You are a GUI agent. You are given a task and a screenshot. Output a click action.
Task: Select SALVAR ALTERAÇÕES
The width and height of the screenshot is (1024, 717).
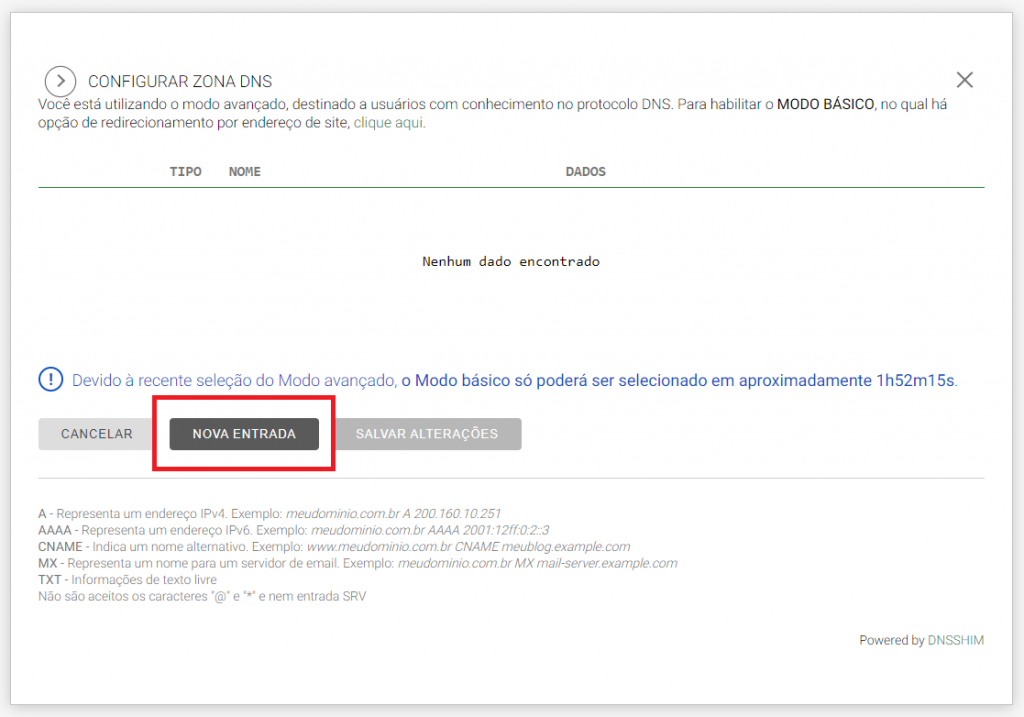[427, 433]
